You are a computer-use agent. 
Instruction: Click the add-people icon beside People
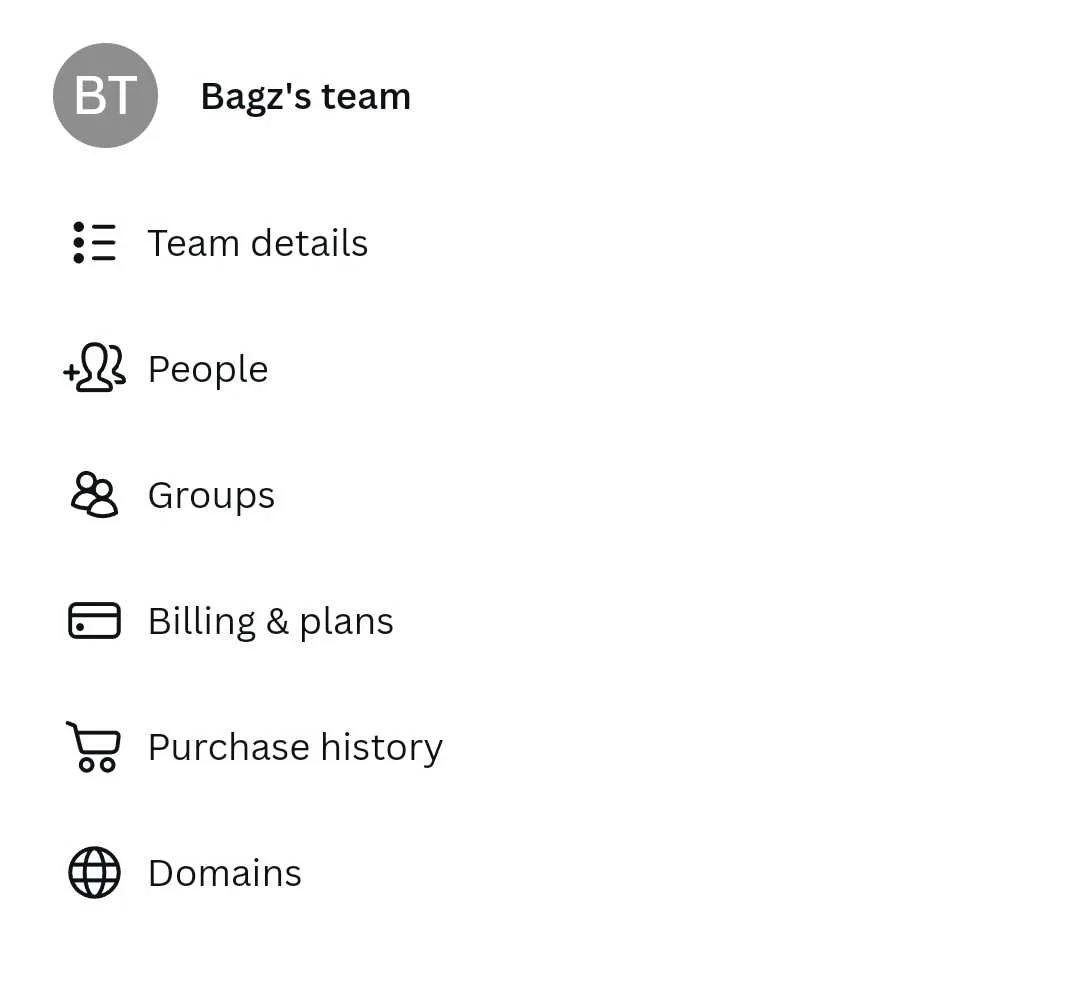pos(94,368)
